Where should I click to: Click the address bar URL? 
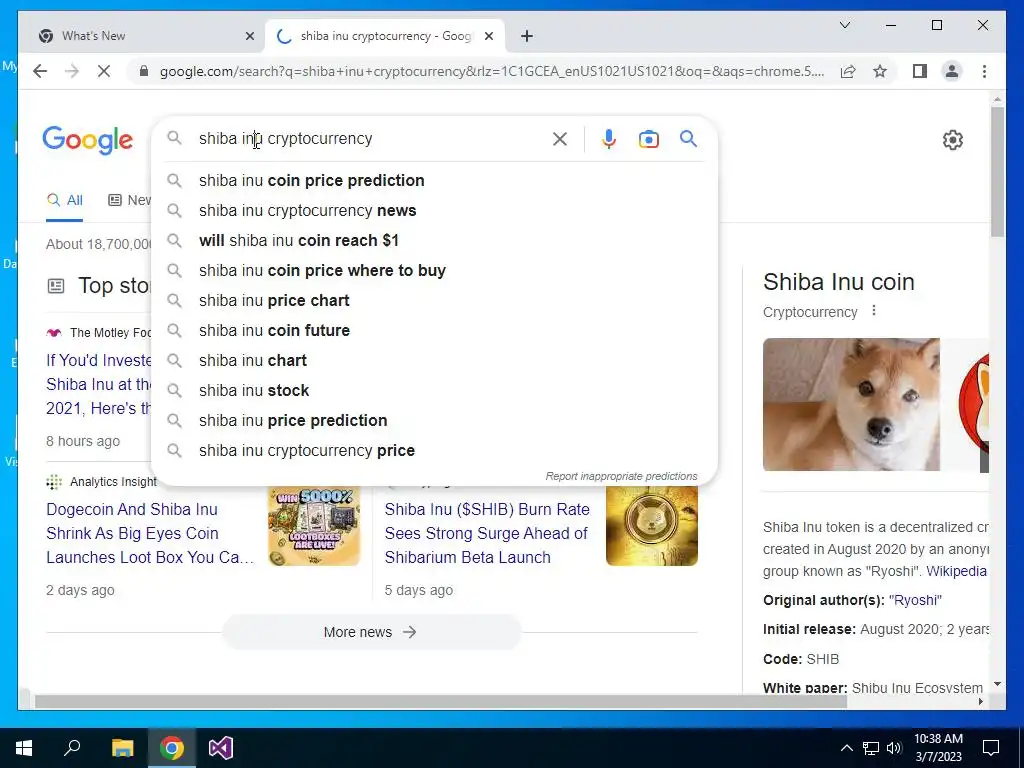[x=491, y=71]
